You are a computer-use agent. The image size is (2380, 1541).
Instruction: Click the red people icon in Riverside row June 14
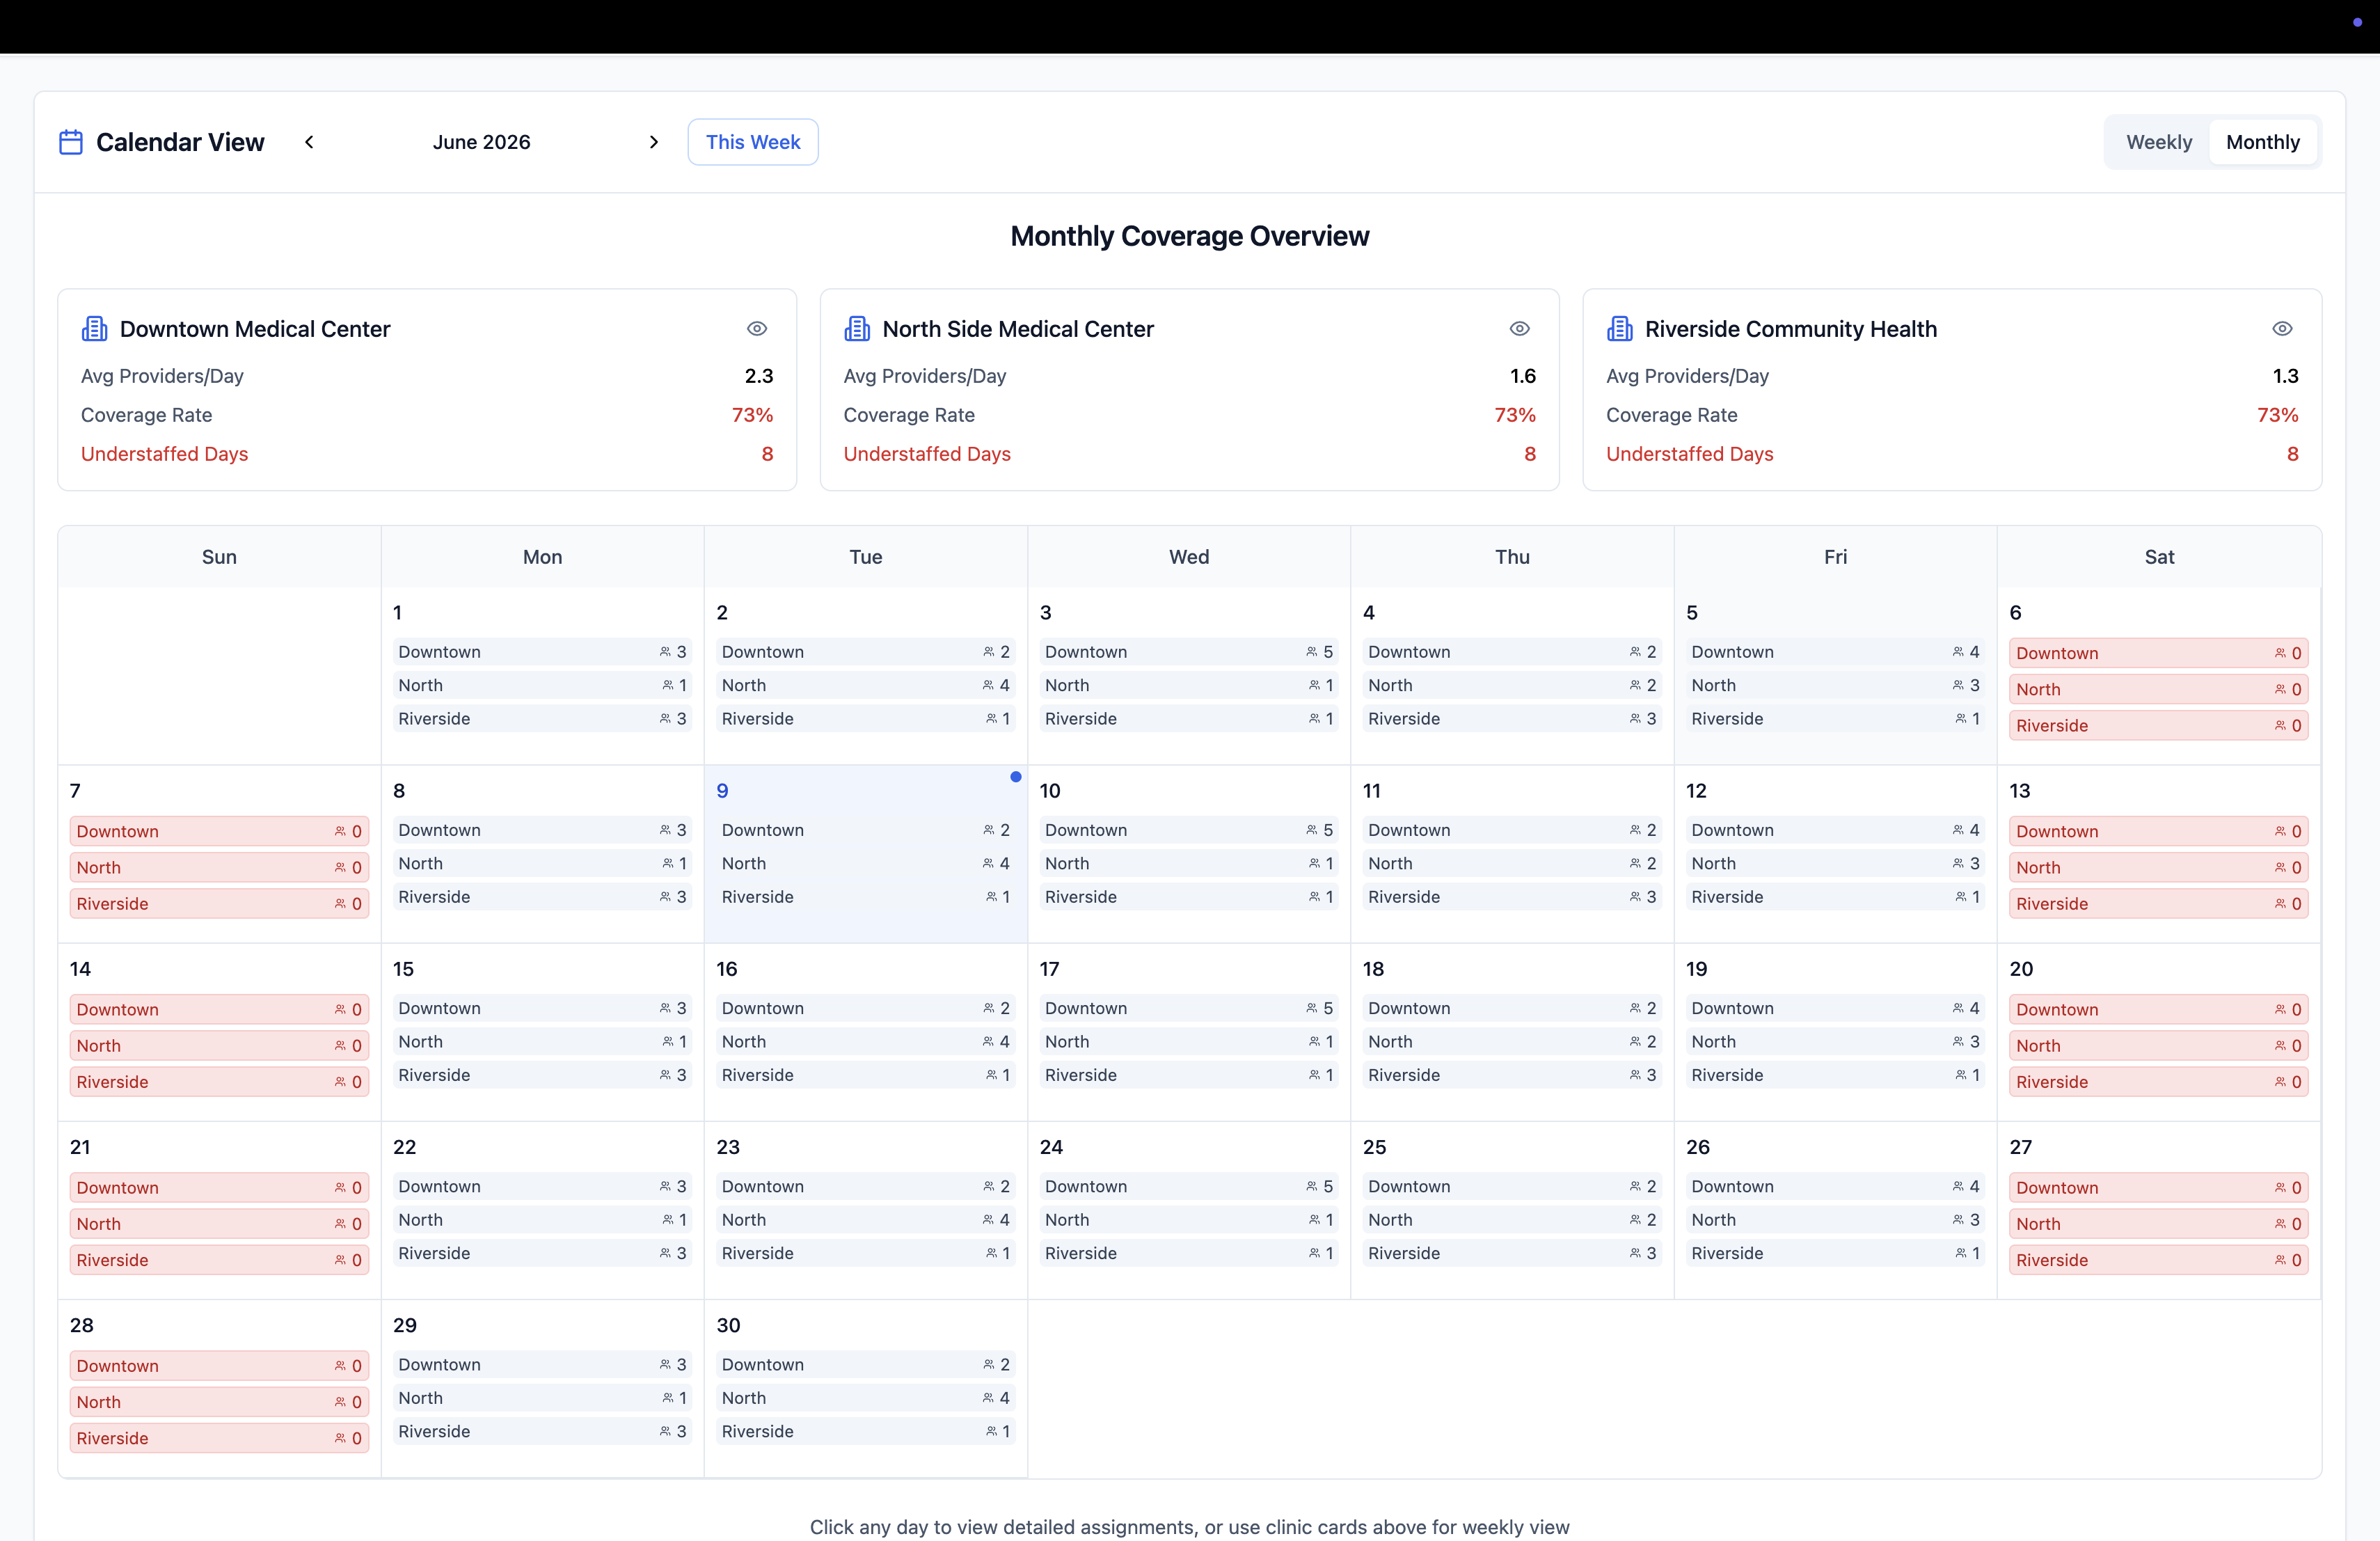point(340,1081)
